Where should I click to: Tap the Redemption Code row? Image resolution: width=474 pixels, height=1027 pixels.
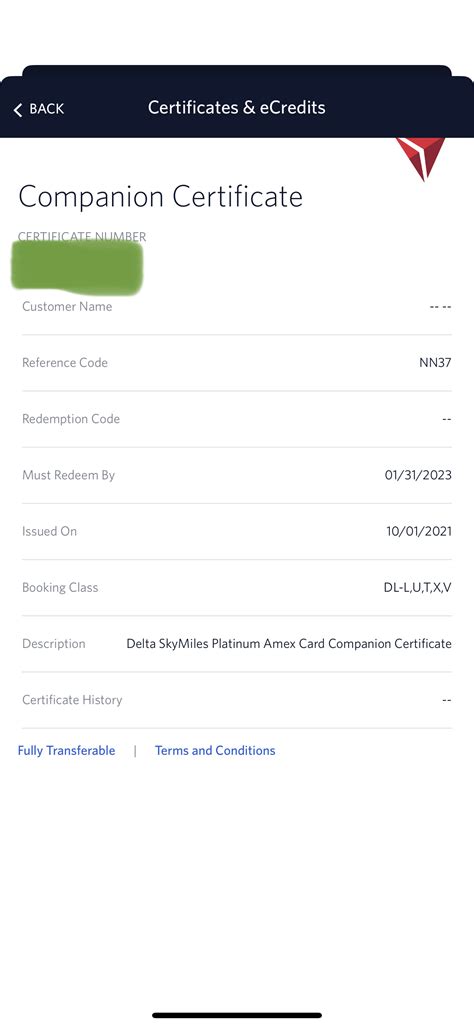click(237, 419)
